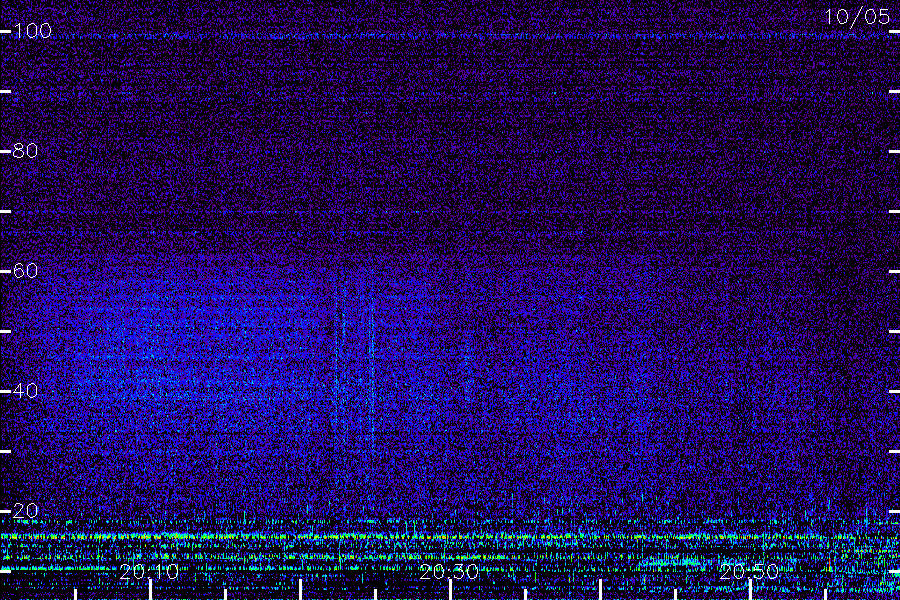Image resolution: width=900 pixels, height=600 pixels.
Task: Click the 60 frequency axis label
Action: point(25,270)
